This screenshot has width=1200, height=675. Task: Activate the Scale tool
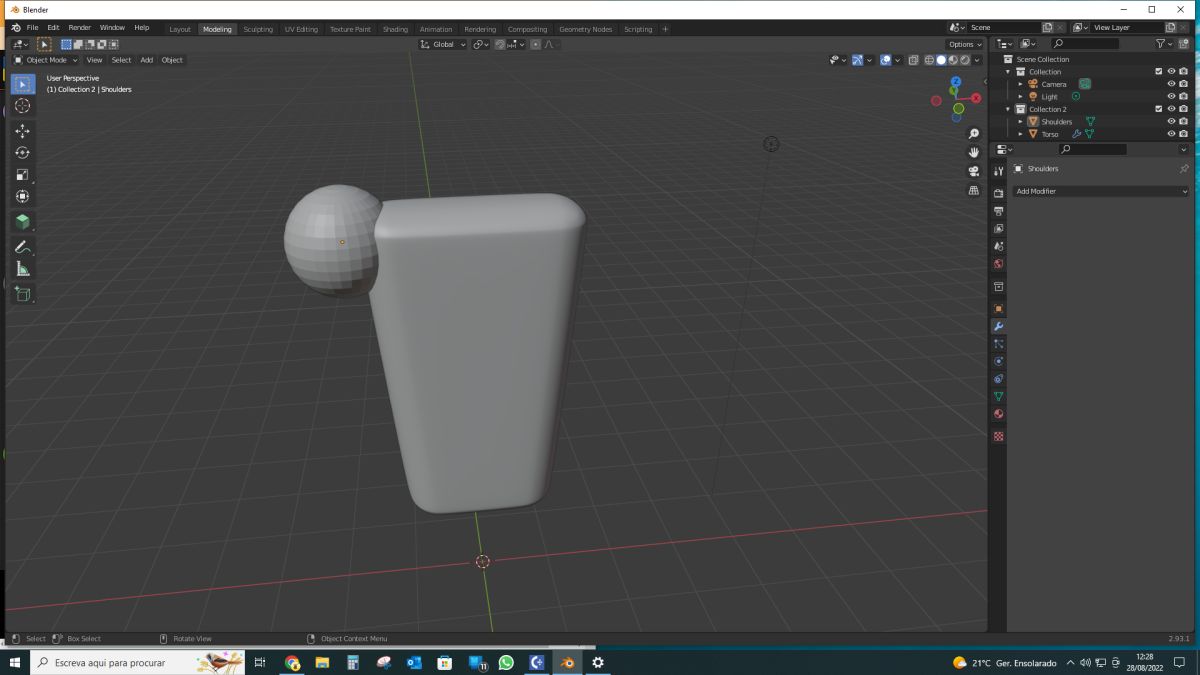[23, 175]
